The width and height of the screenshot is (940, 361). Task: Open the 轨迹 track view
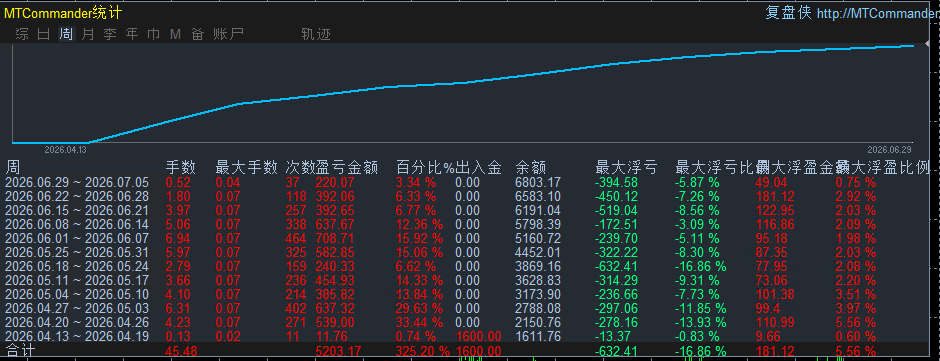pyautogui.click(x=316, y=34)
